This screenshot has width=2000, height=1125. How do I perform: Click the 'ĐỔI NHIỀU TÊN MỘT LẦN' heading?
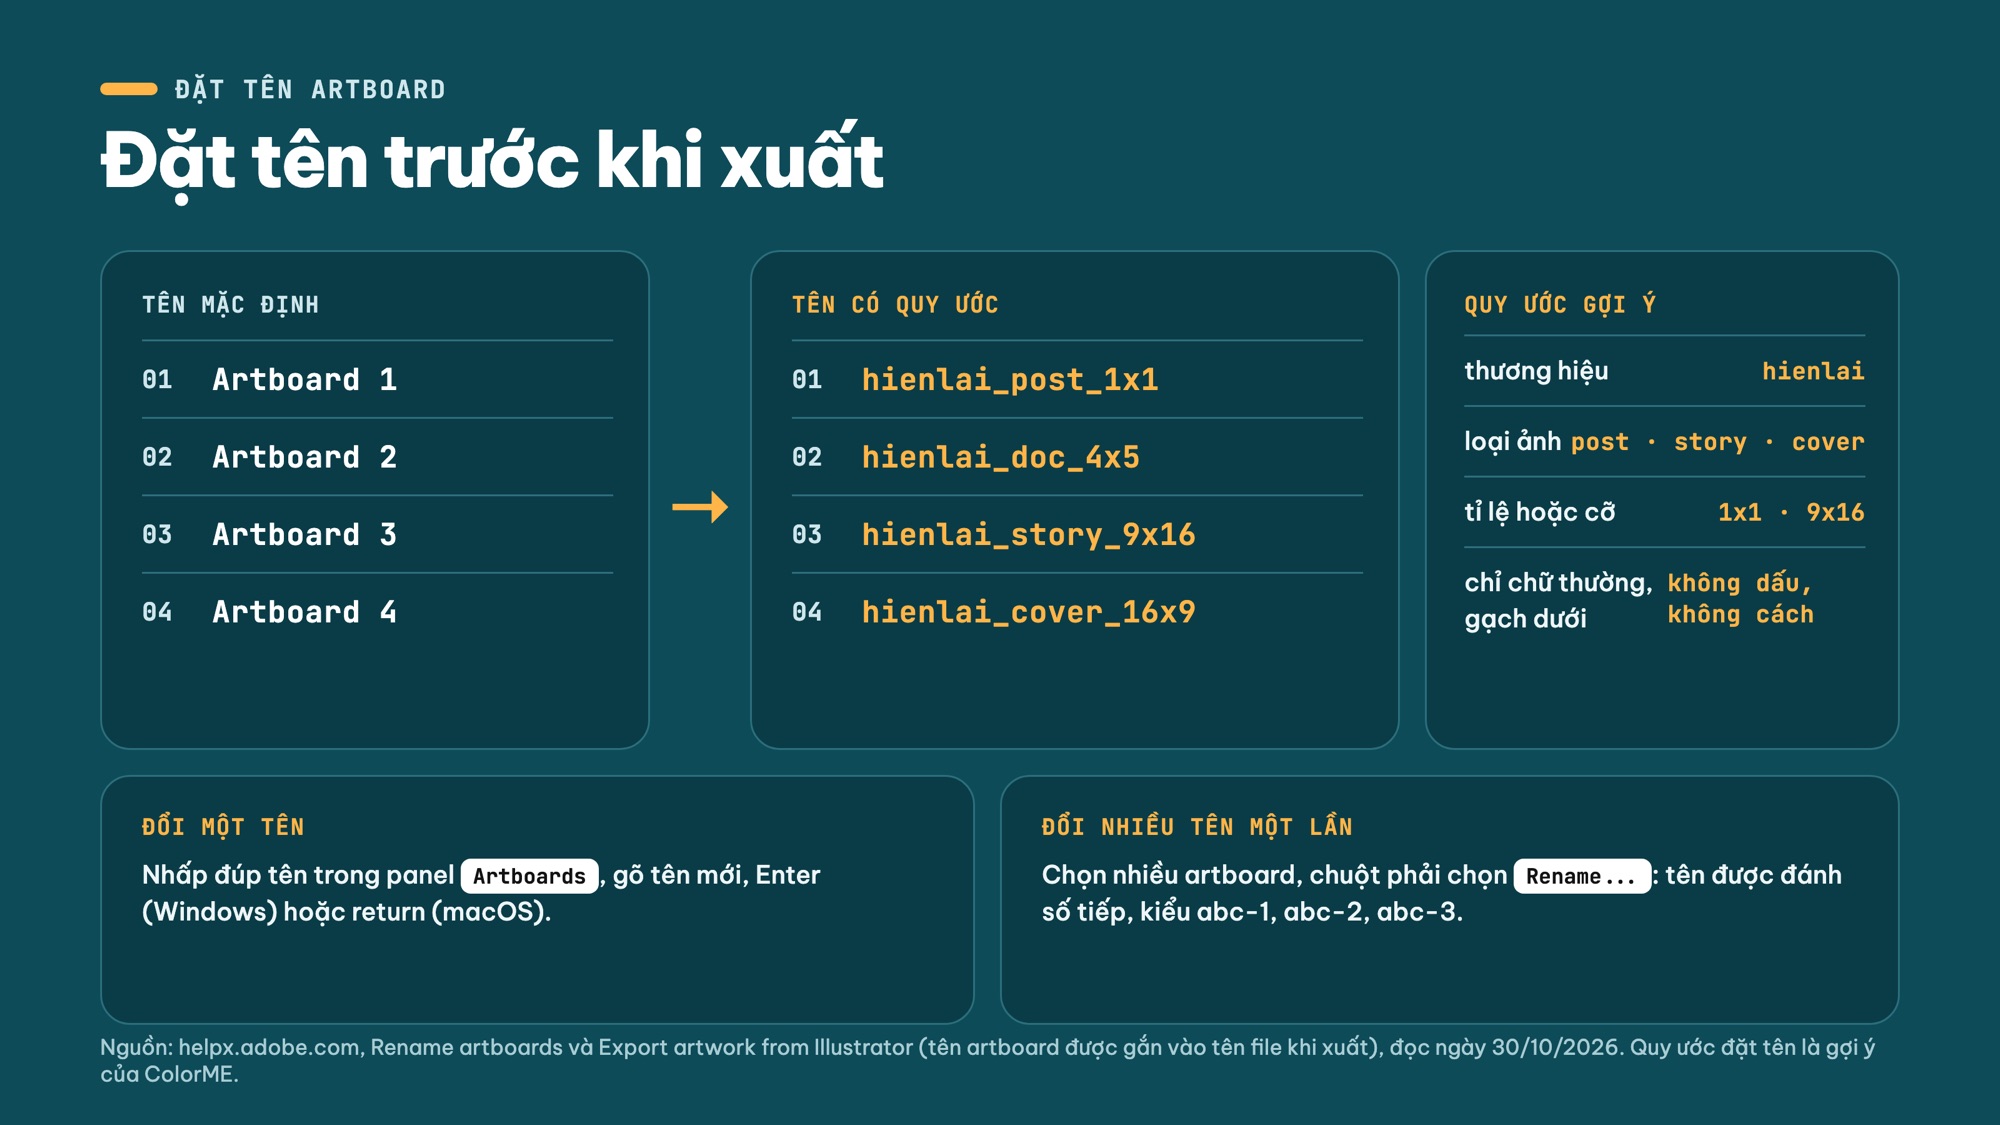1197,827
